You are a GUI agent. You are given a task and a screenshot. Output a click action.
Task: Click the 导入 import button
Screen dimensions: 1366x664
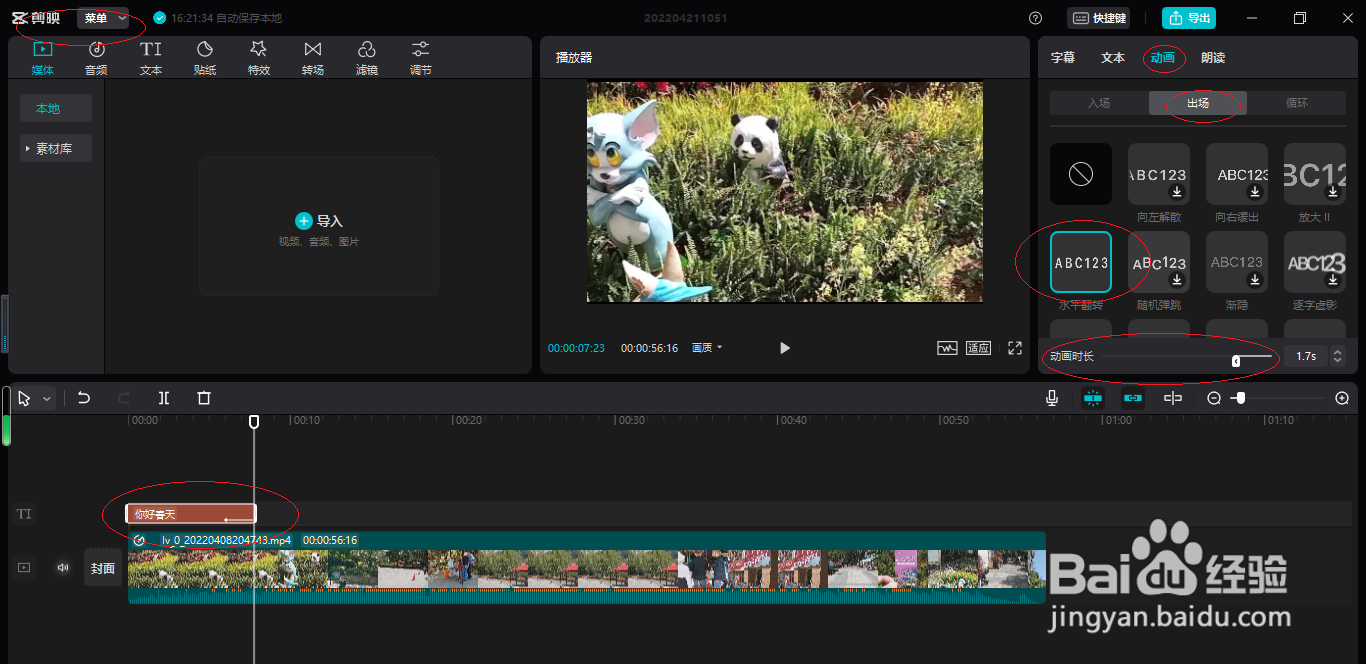coord(319,221)
